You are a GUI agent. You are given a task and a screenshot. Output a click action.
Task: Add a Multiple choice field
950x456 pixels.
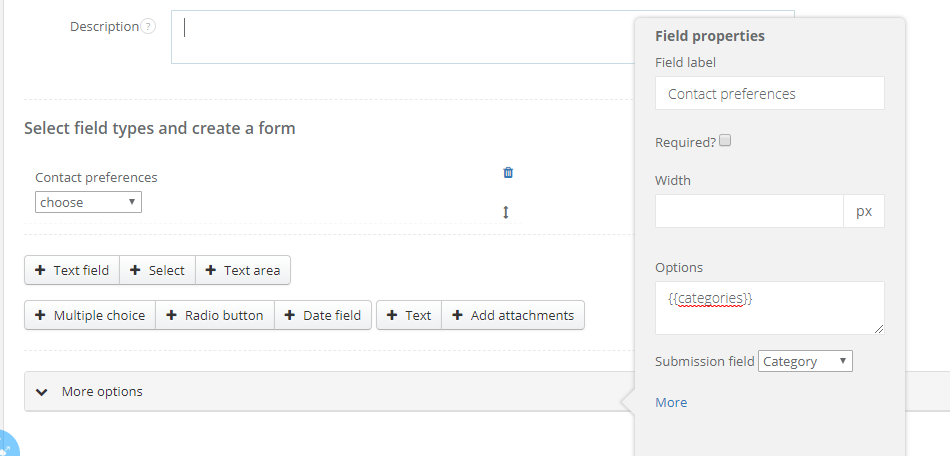pos(90,315)
